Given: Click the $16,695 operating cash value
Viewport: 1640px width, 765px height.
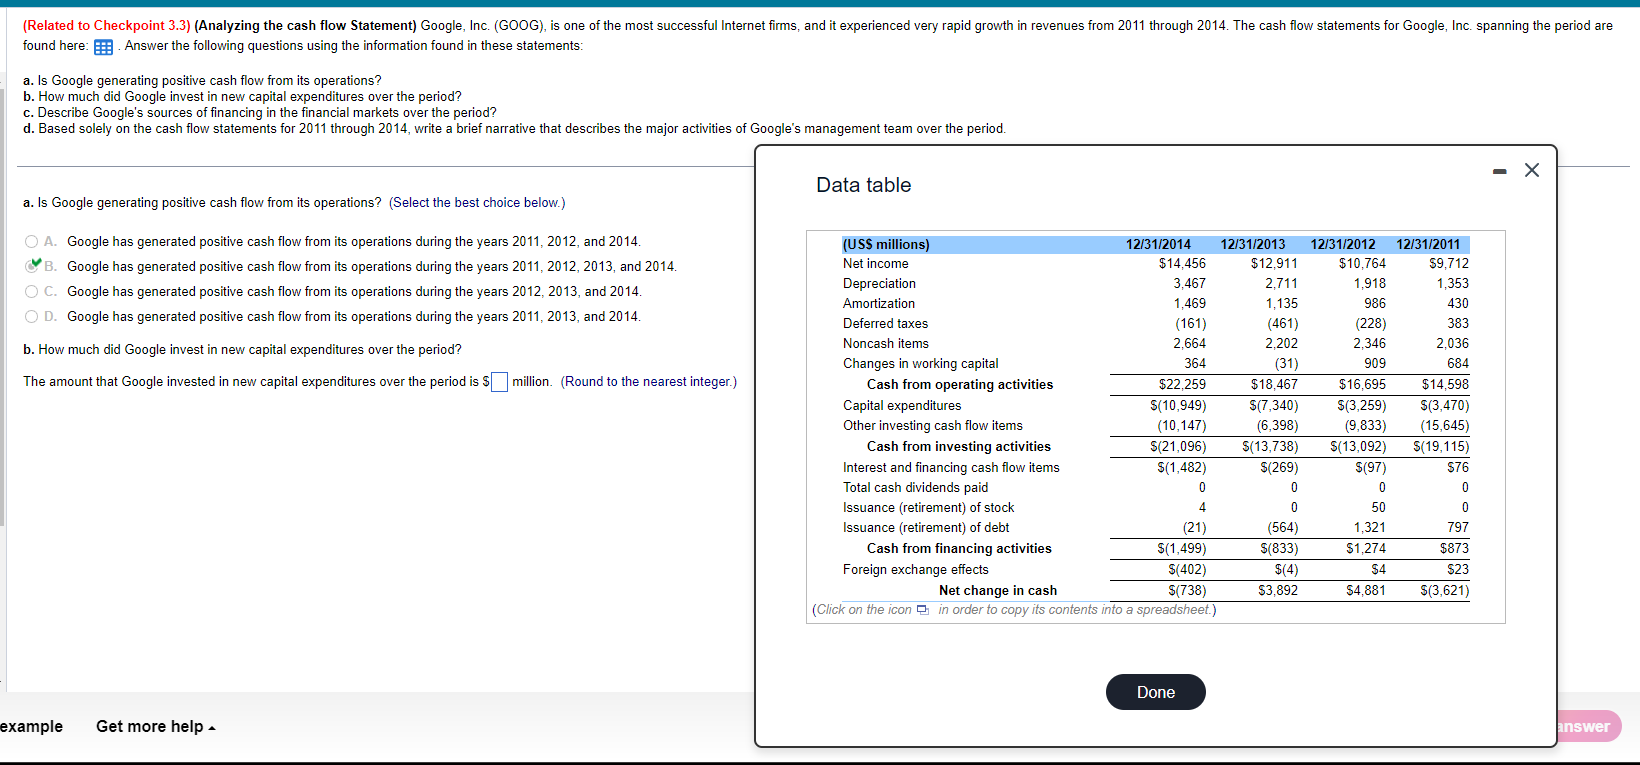Looking at the screenshot, I should point(1362,385).
